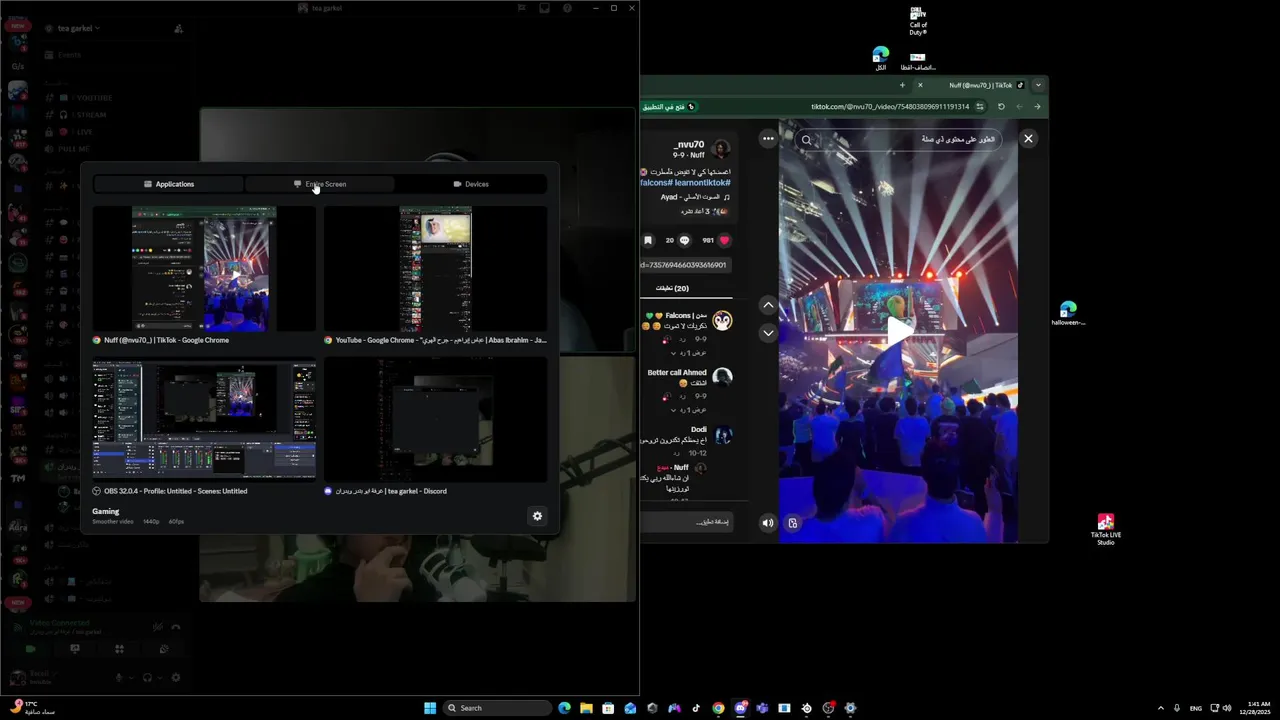Open Call of Duty desktop shortcut
Image resolution: width=1280 pixels, height=720 pixels.
pyautogui.click(x=918, y=21)
